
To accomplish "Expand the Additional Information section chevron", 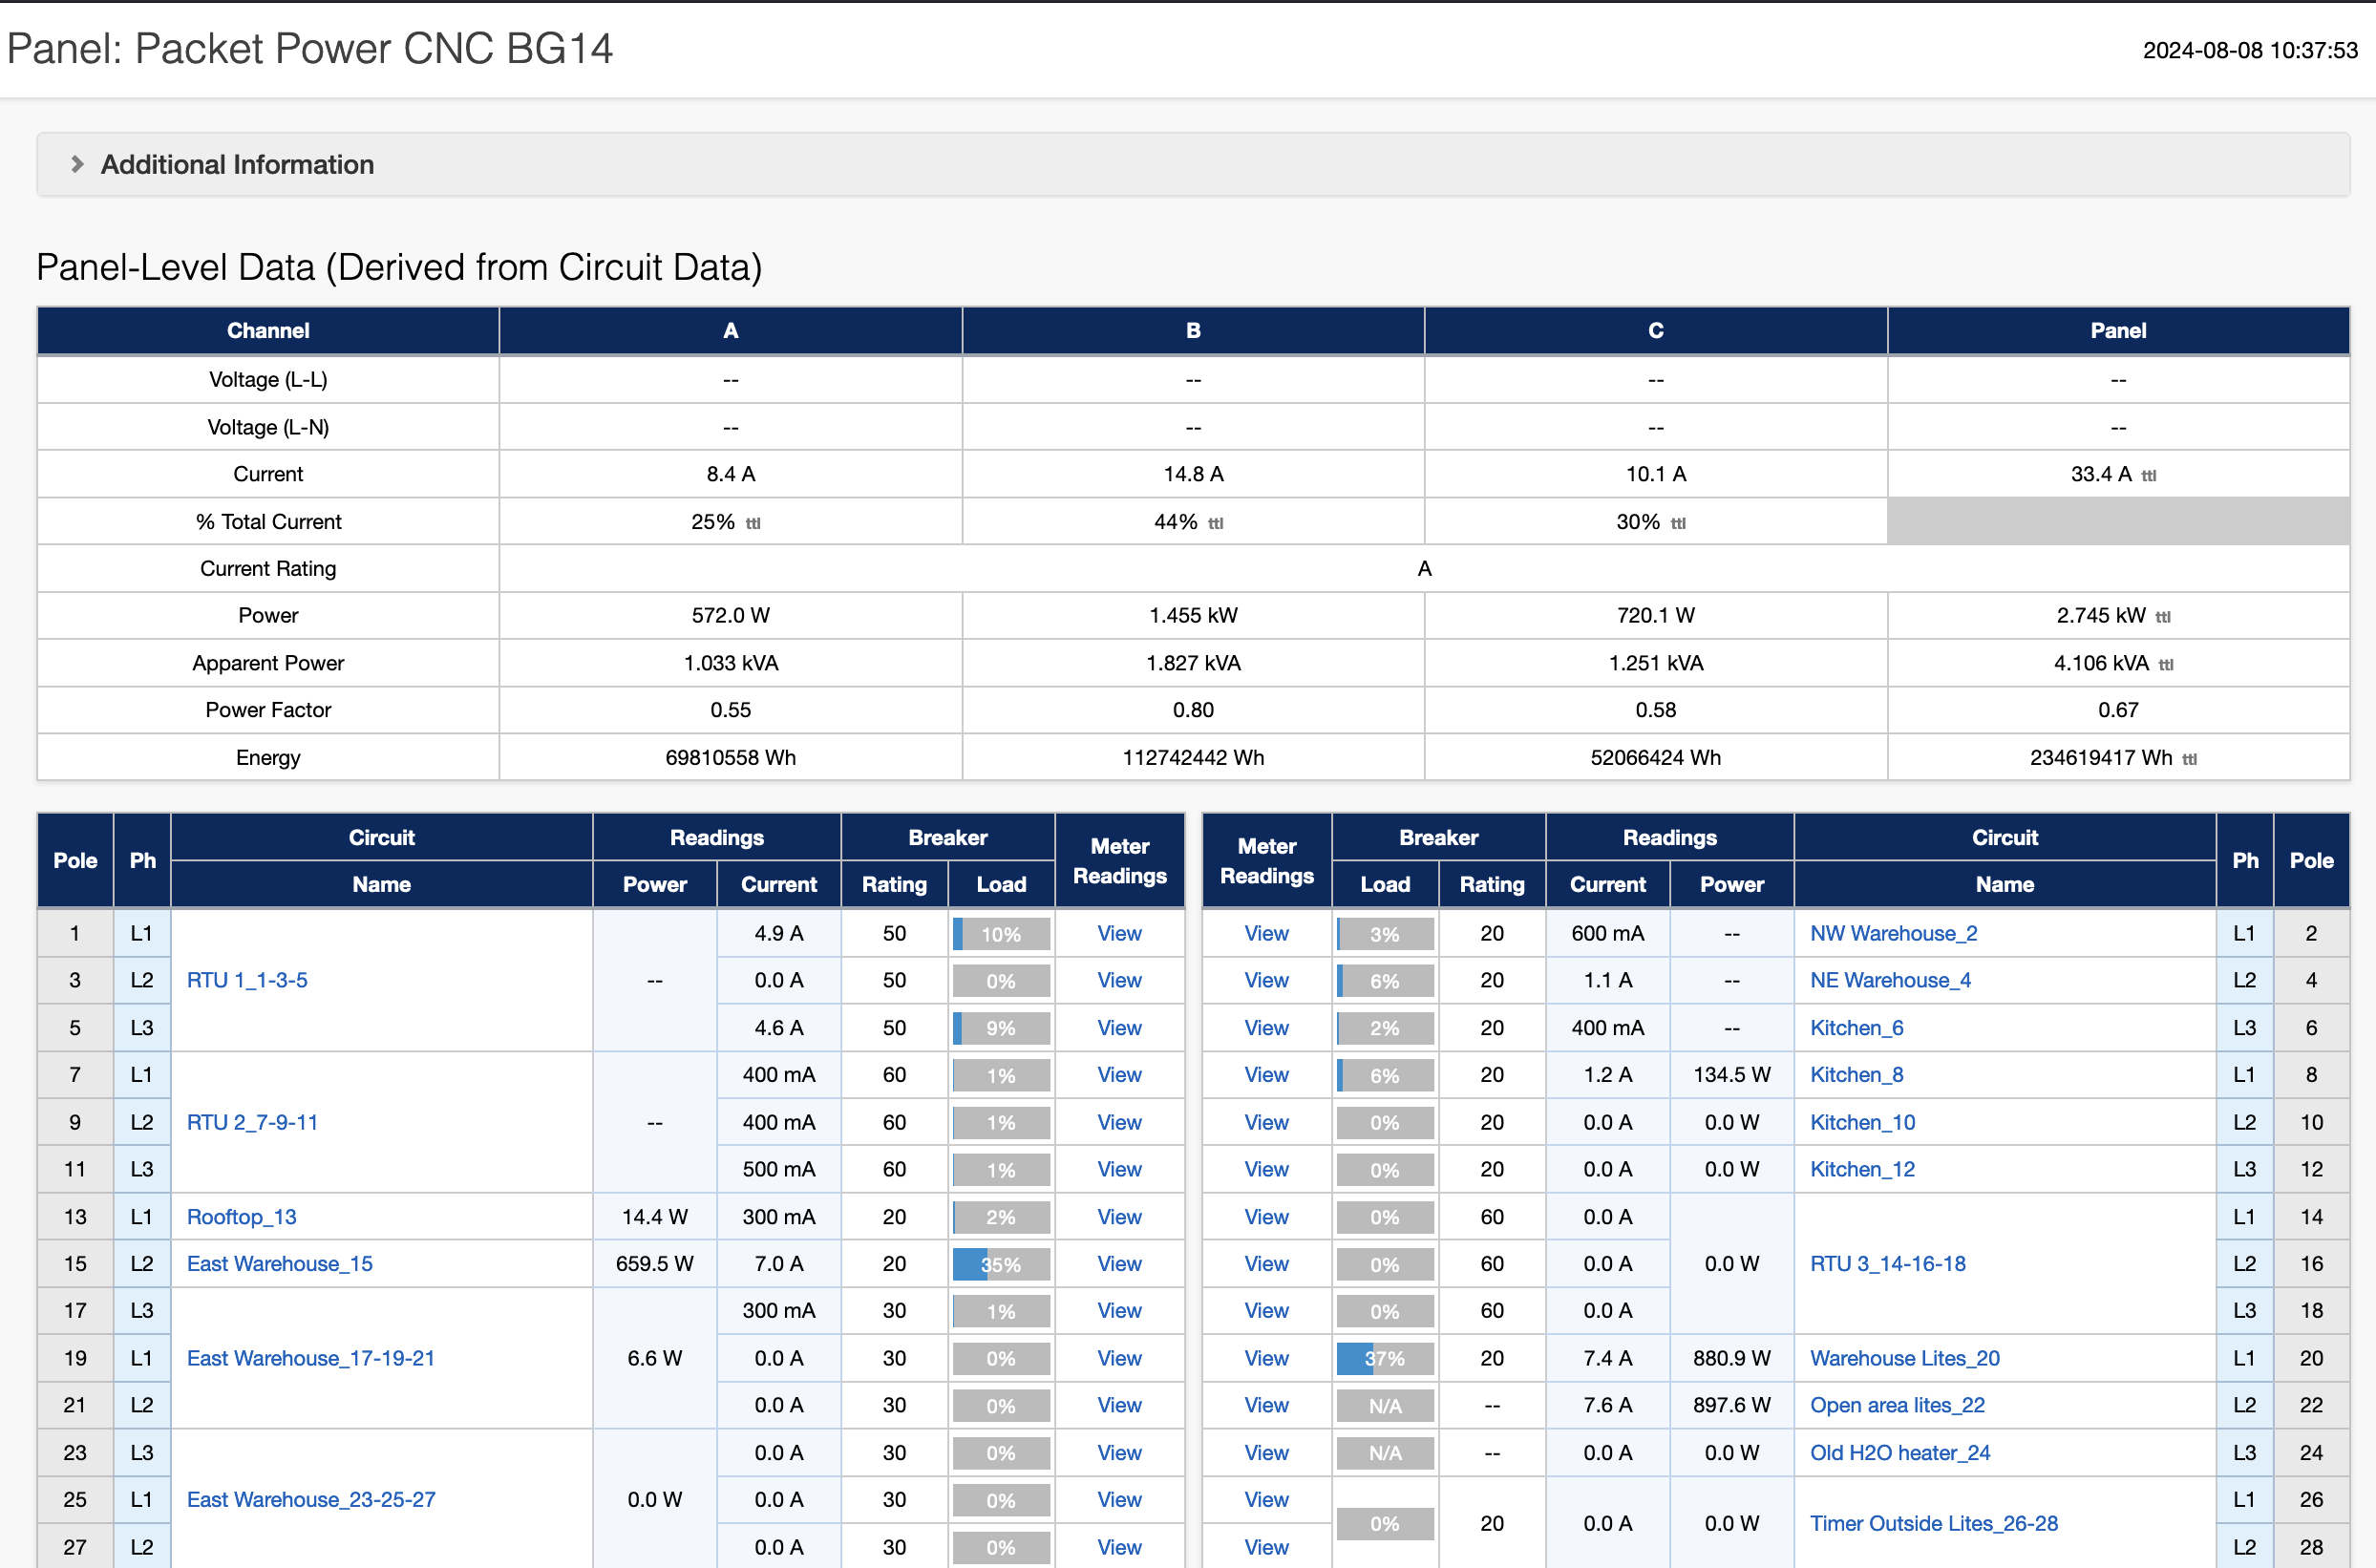I will [77, 164].
